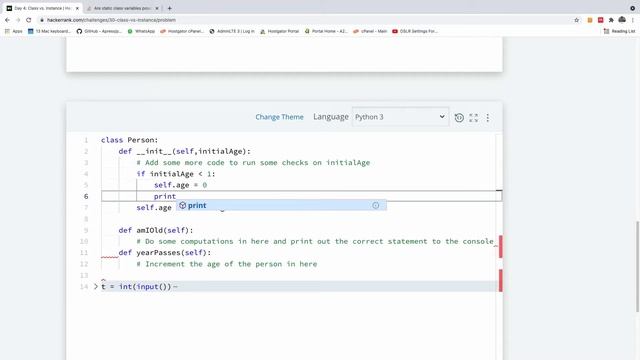
Task: Close the 'Are static class variables' tab
Action: (157, 8)
